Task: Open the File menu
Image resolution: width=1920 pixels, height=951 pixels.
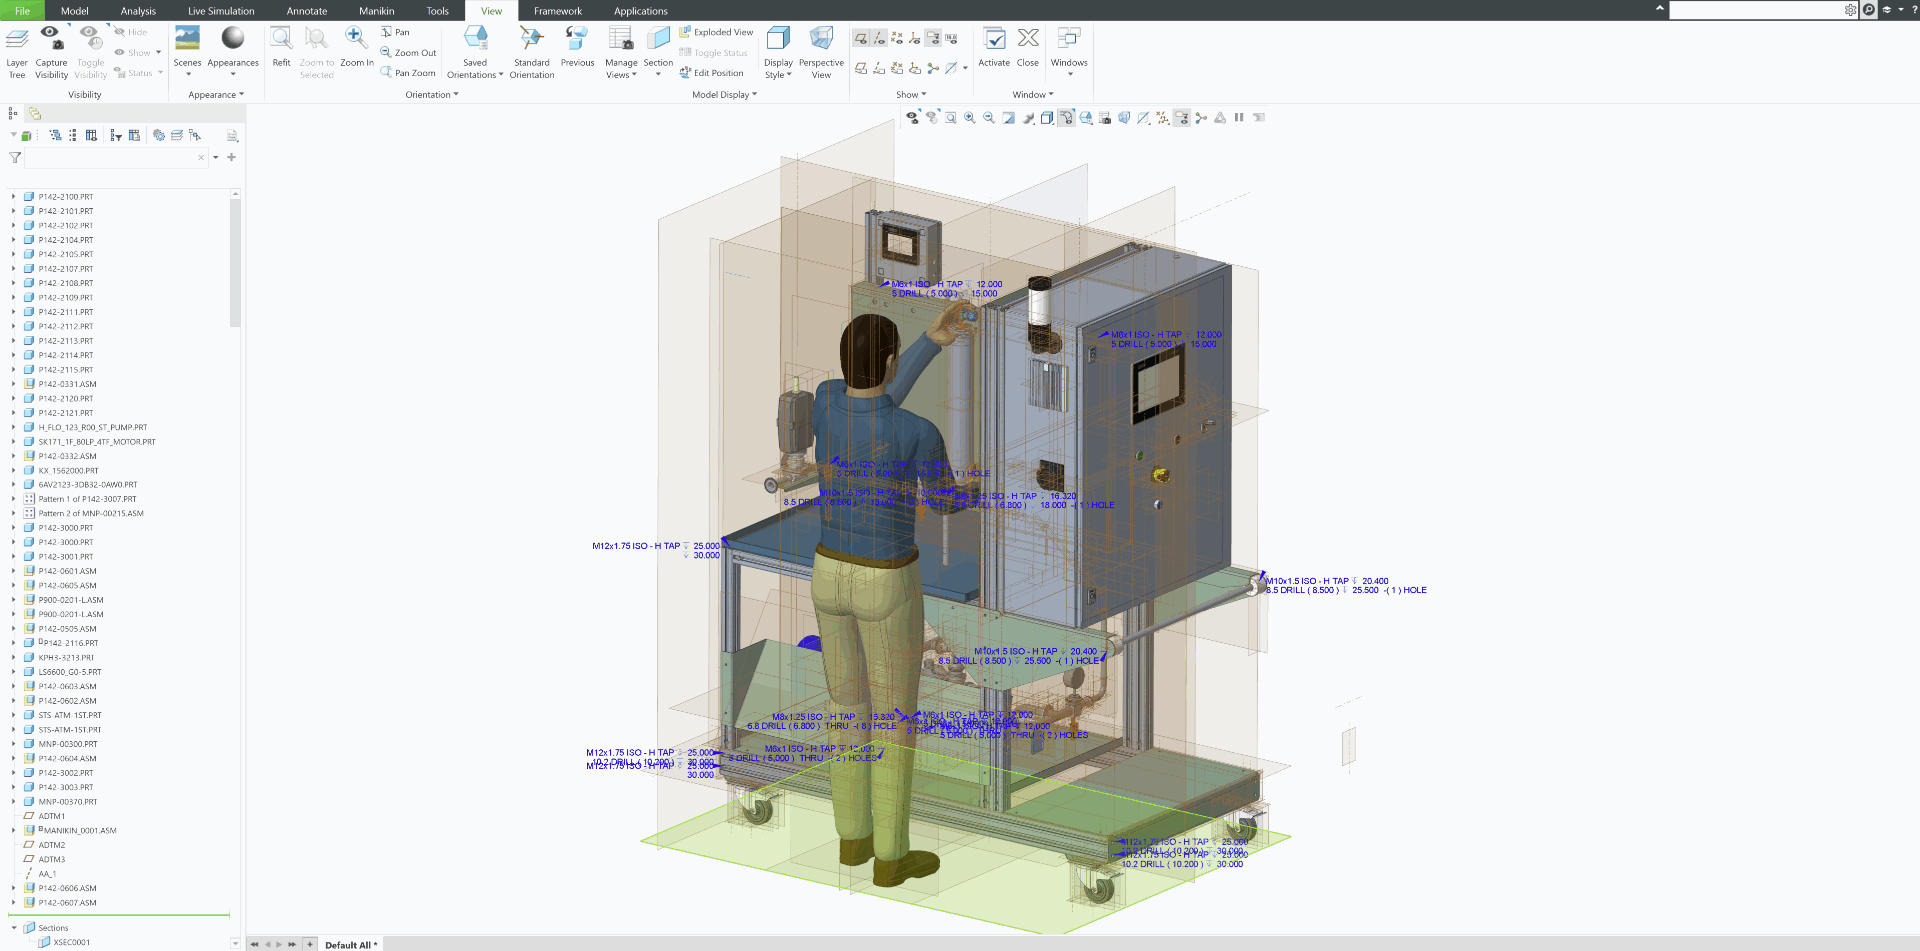Action: pos(22,11)
